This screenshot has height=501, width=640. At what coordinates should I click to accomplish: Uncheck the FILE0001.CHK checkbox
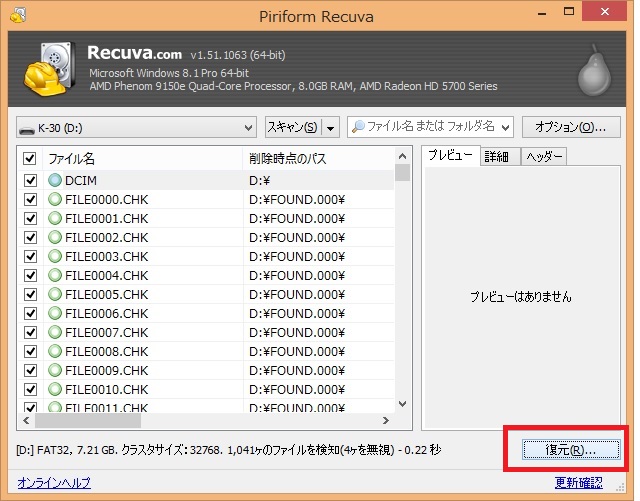30,218
